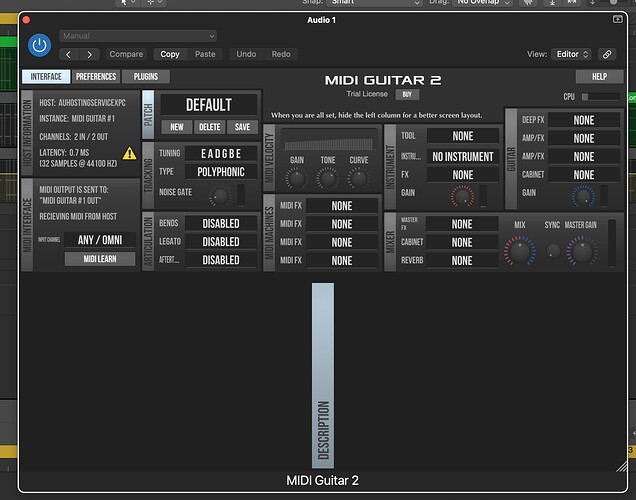Adjust the instrument Gain knob
Viewport: 636px width, 500px height.
462,196
